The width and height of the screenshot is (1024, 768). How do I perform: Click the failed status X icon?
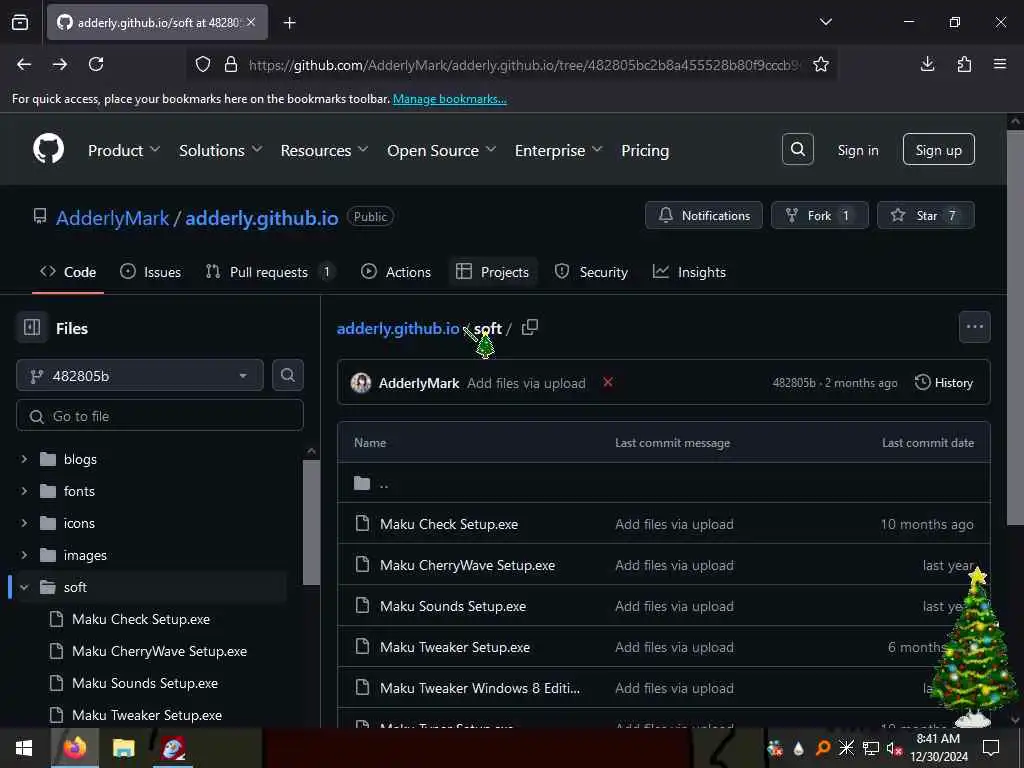click(x=607, y=382)
